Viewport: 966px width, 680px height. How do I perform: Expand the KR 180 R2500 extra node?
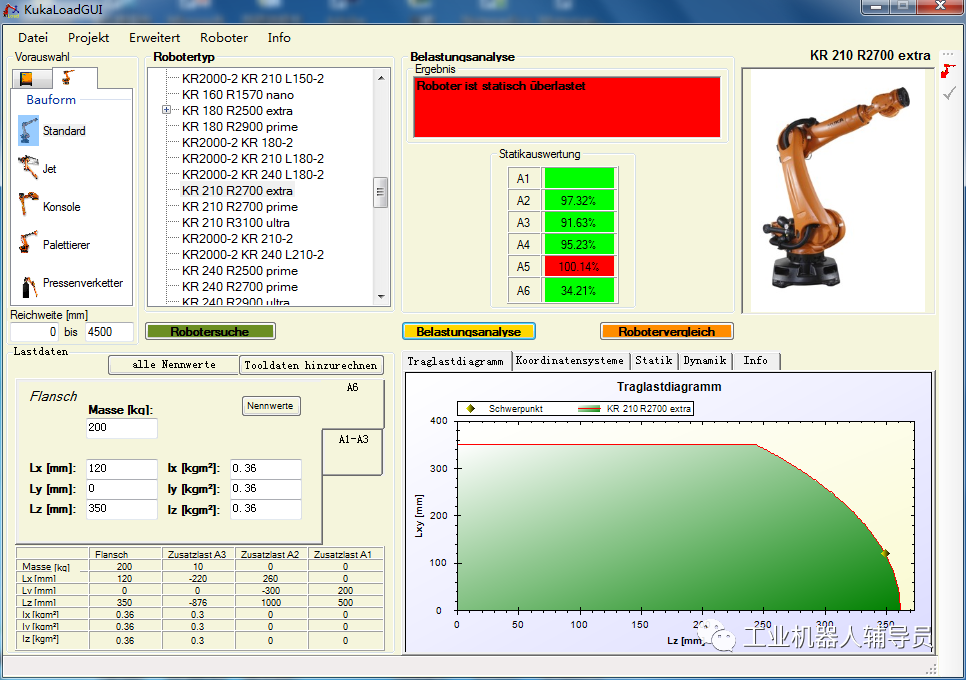[166, 110]
